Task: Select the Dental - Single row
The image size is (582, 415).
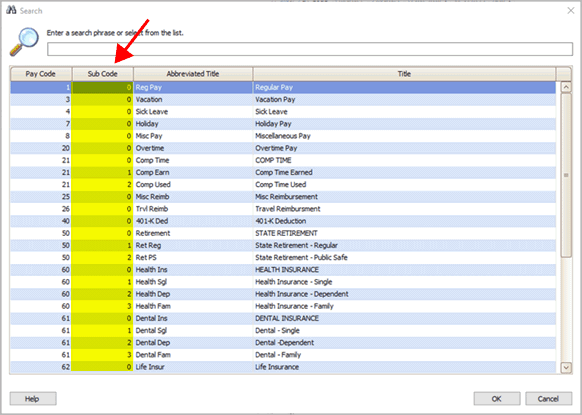Action: coord(283,330)
